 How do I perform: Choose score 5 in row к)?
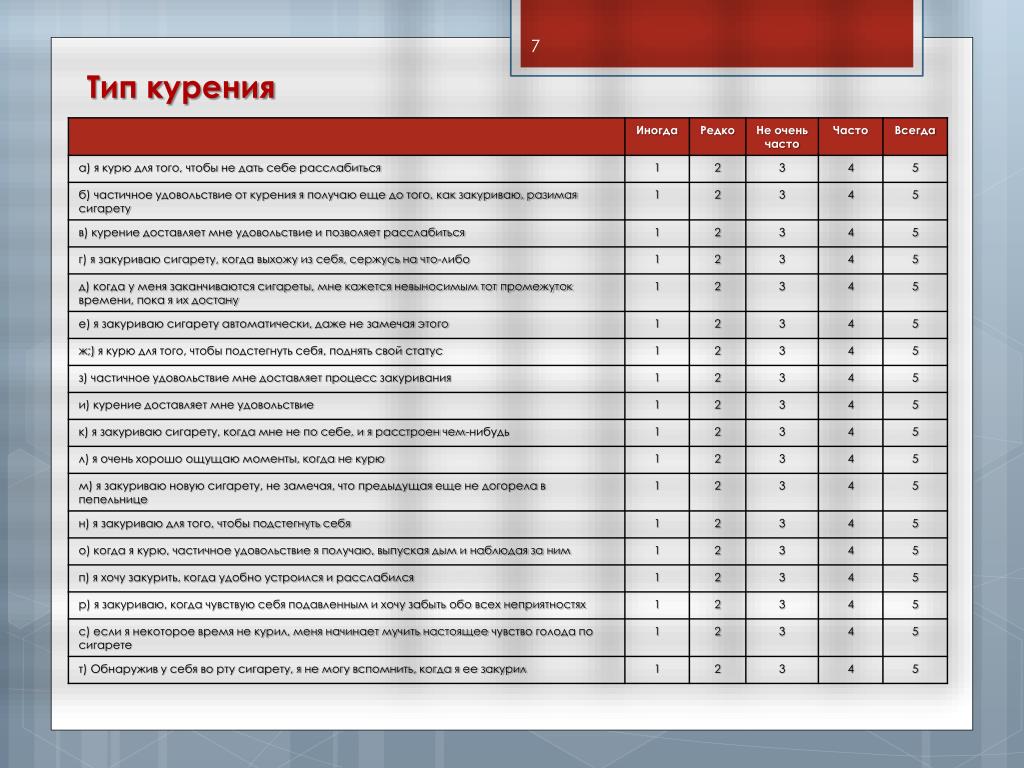915,432
